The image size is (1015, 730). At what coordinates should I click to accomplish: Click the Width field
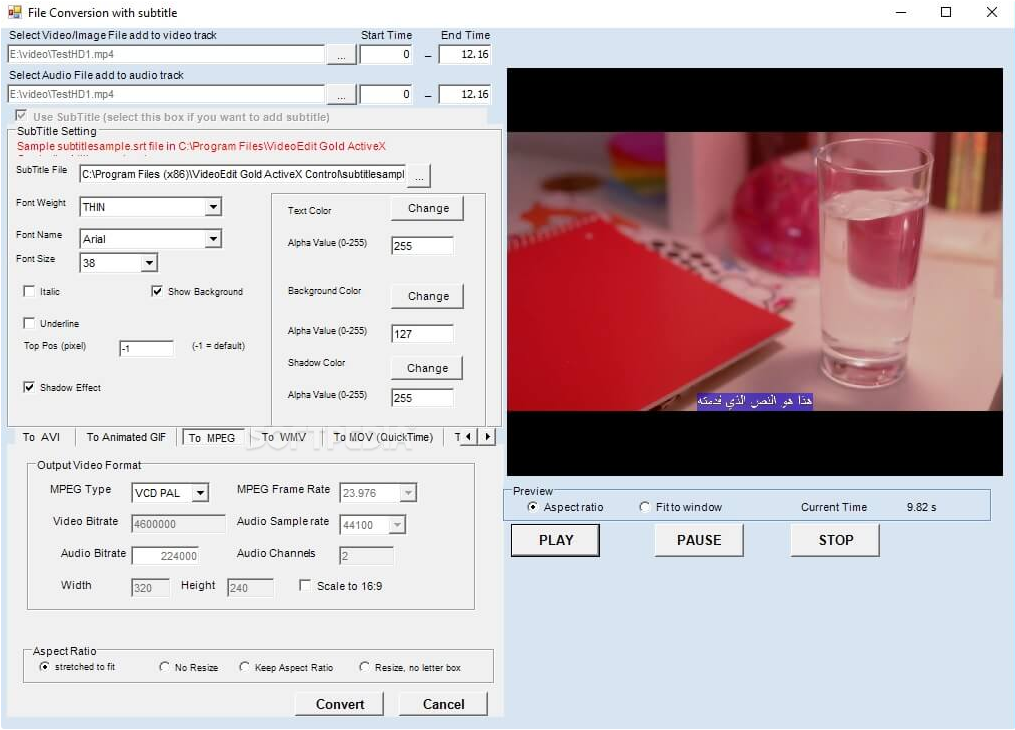(x=150, y=588)
